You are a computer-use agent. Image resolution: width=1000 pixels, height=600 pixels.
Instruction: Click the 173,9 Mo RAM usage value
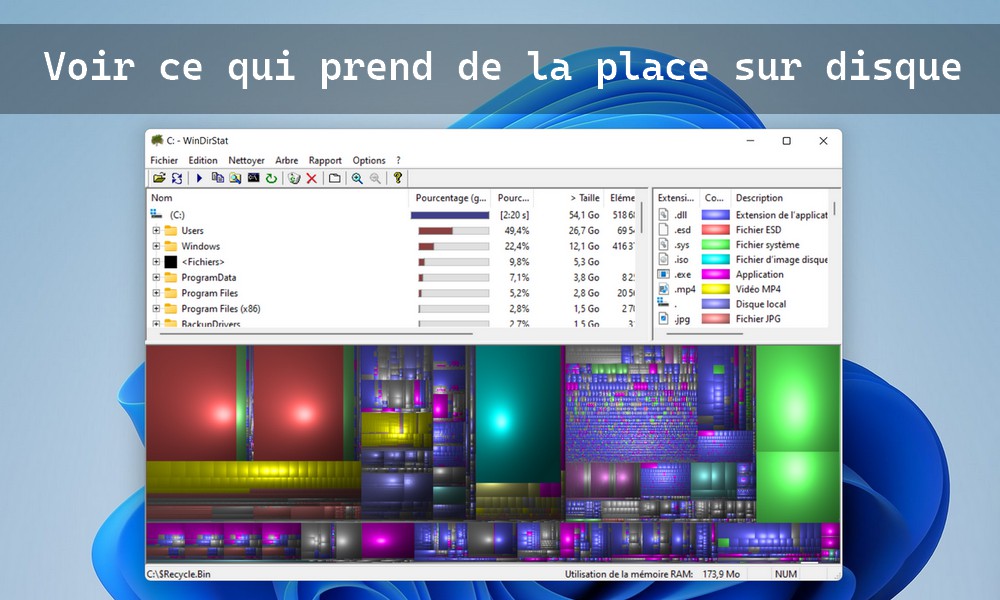point(721,574)
